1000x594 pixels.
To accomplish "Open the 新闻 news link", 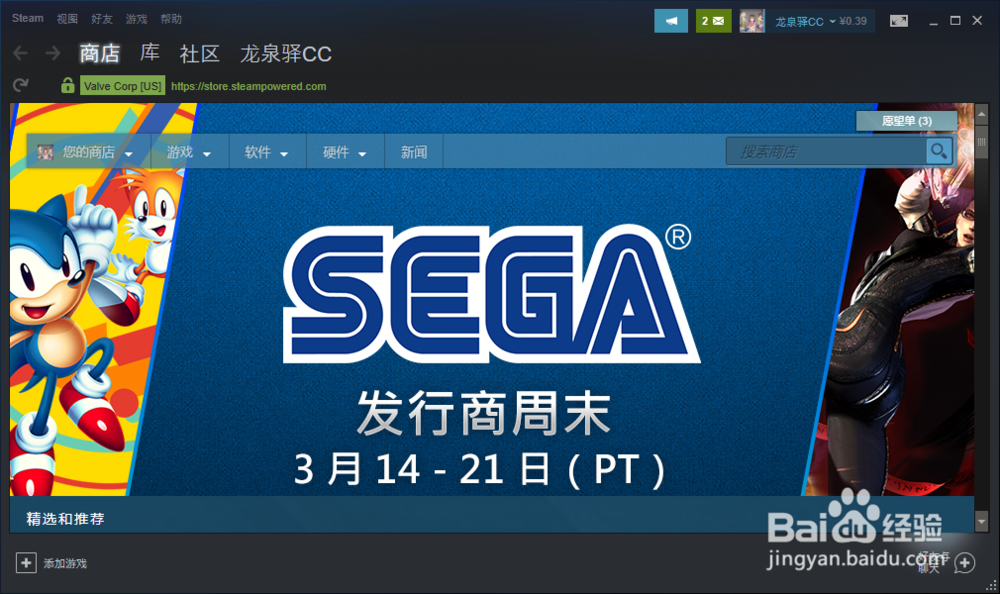I will (414, 152).
